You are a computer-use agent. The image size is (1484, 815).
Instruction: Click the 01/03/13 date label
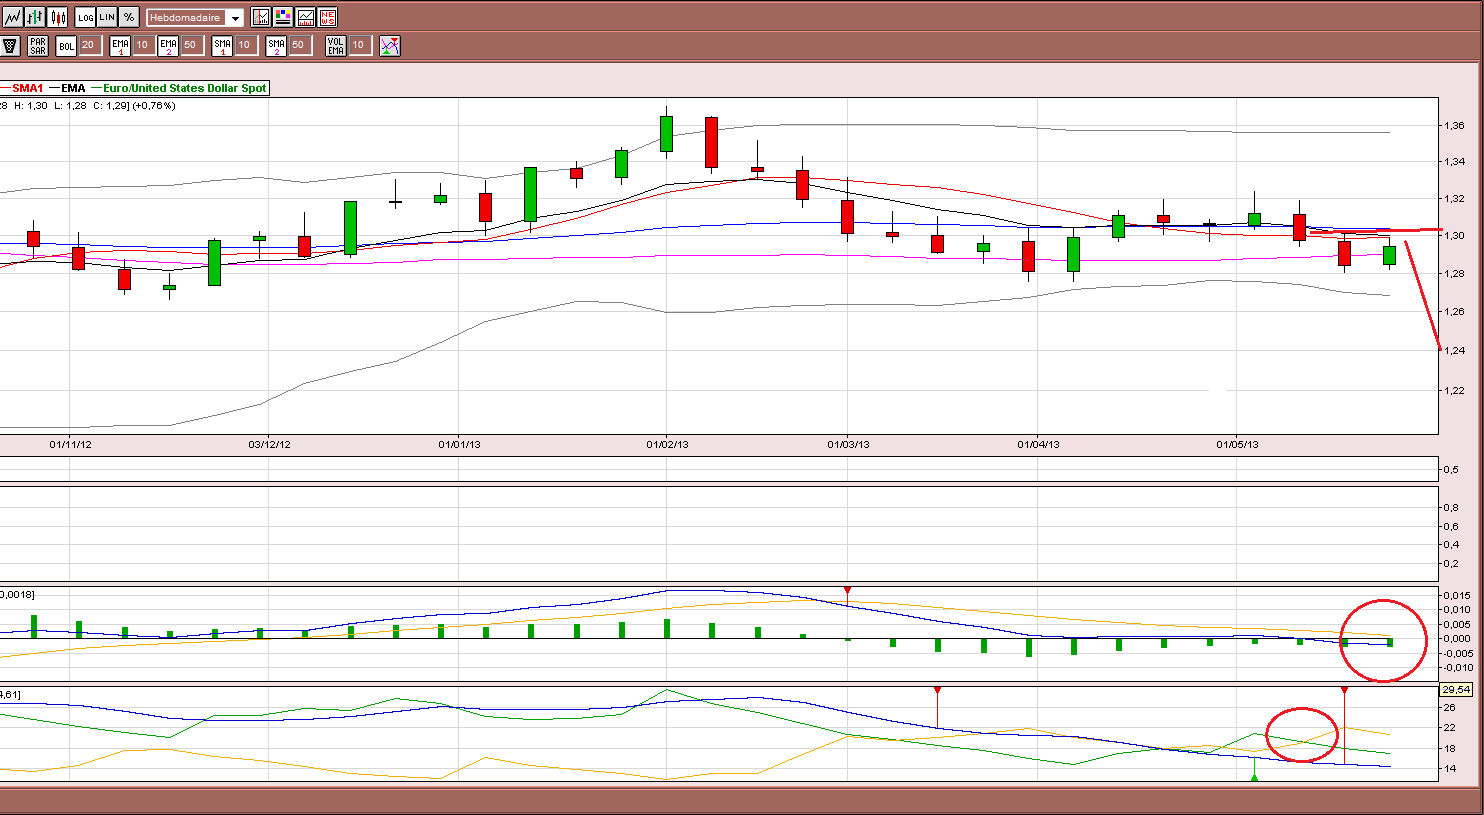[848, 444]
